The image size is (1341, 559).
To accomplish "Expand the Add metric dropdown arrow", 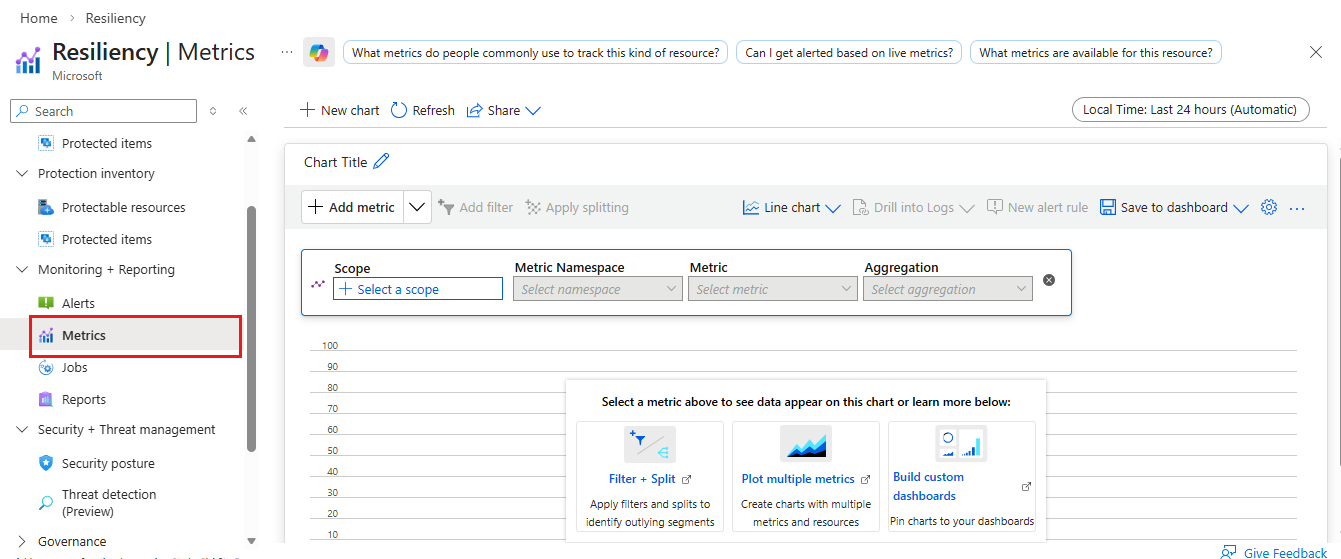I will [418, 207].
